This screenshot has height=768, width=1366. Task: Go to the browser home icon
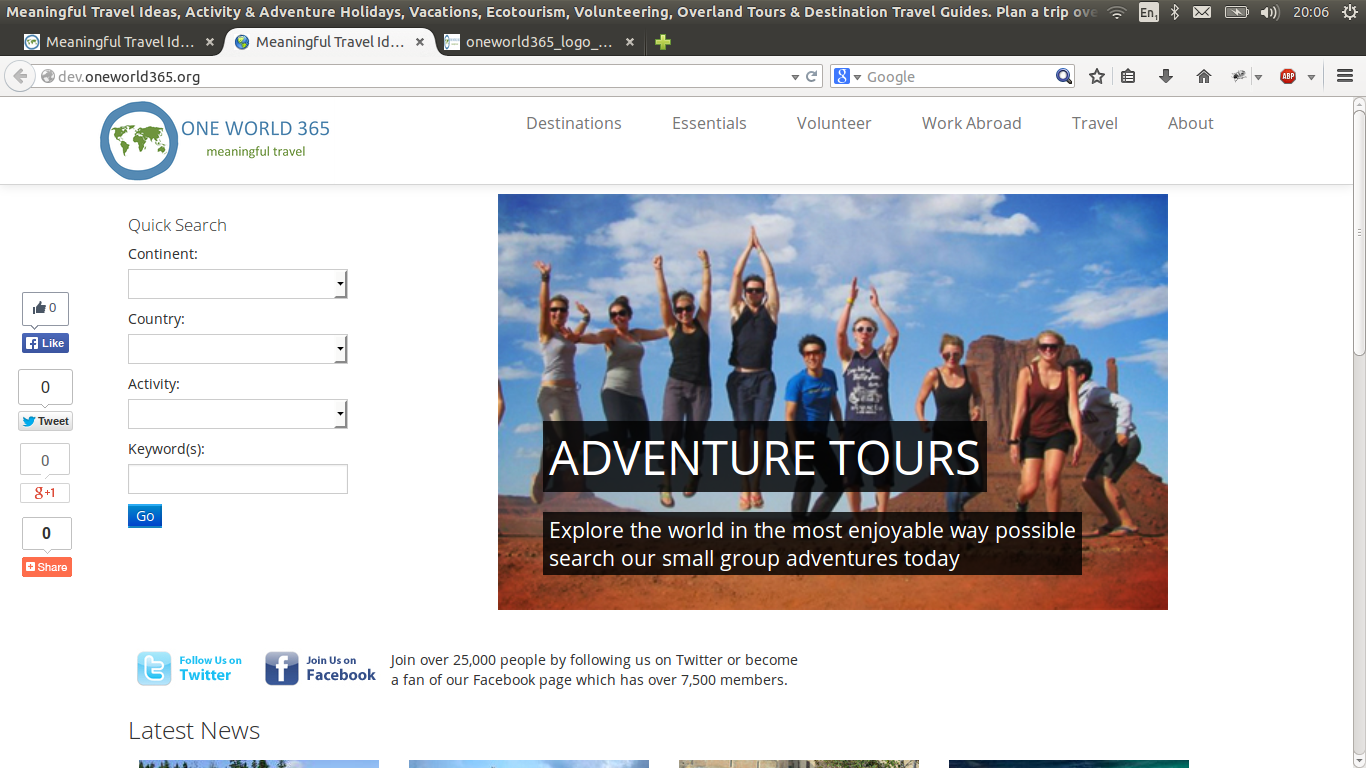pos(1204,77)
